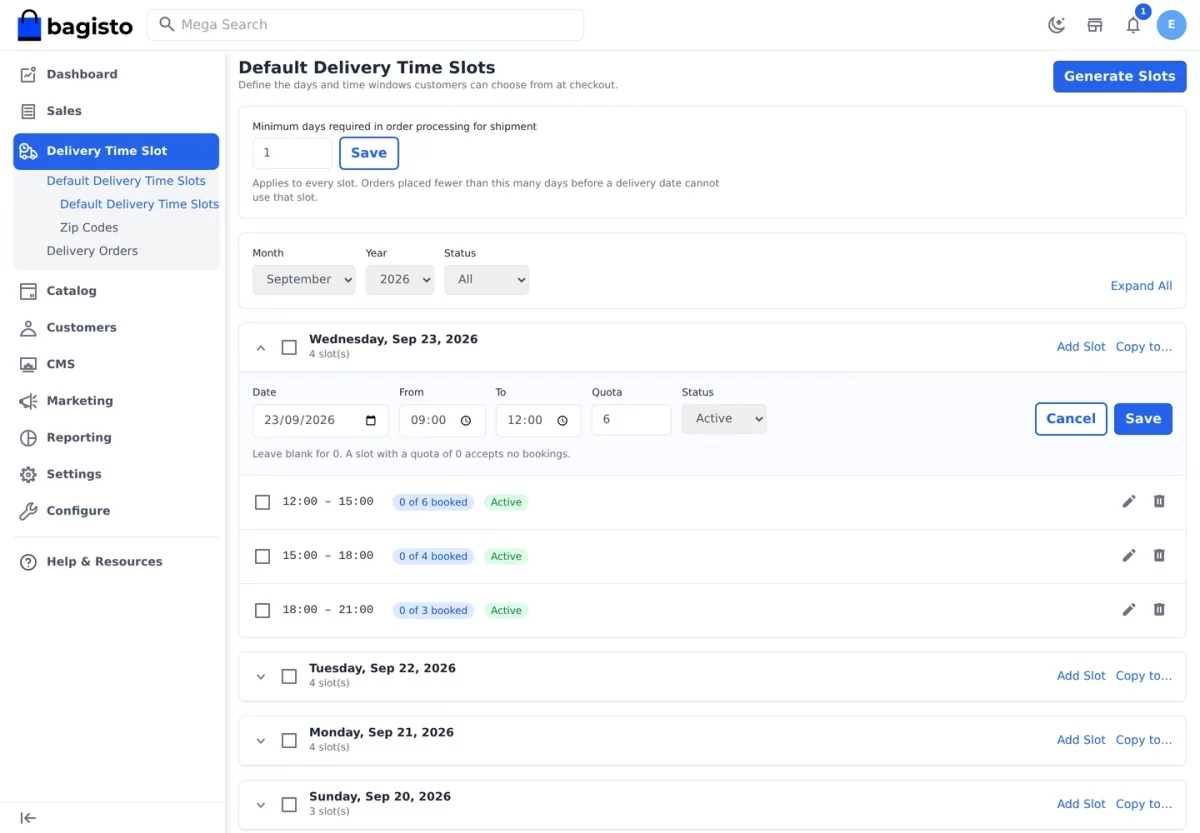Expand Tuesday, Sep 22 section chevron
Viewport: 1200px width, 833px height.
[x=261, y=677]
